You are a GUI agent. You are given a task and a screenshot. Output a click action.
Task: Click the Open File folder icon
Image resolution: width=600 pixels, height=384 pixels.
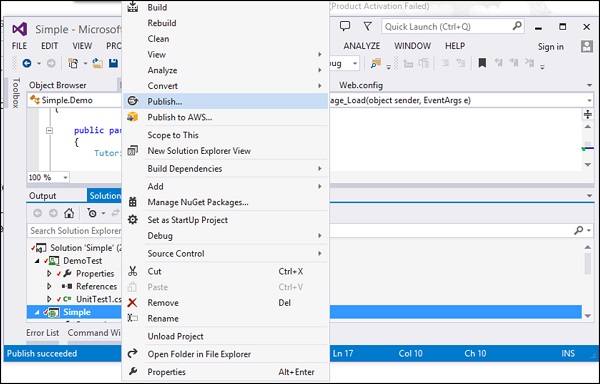98,63
